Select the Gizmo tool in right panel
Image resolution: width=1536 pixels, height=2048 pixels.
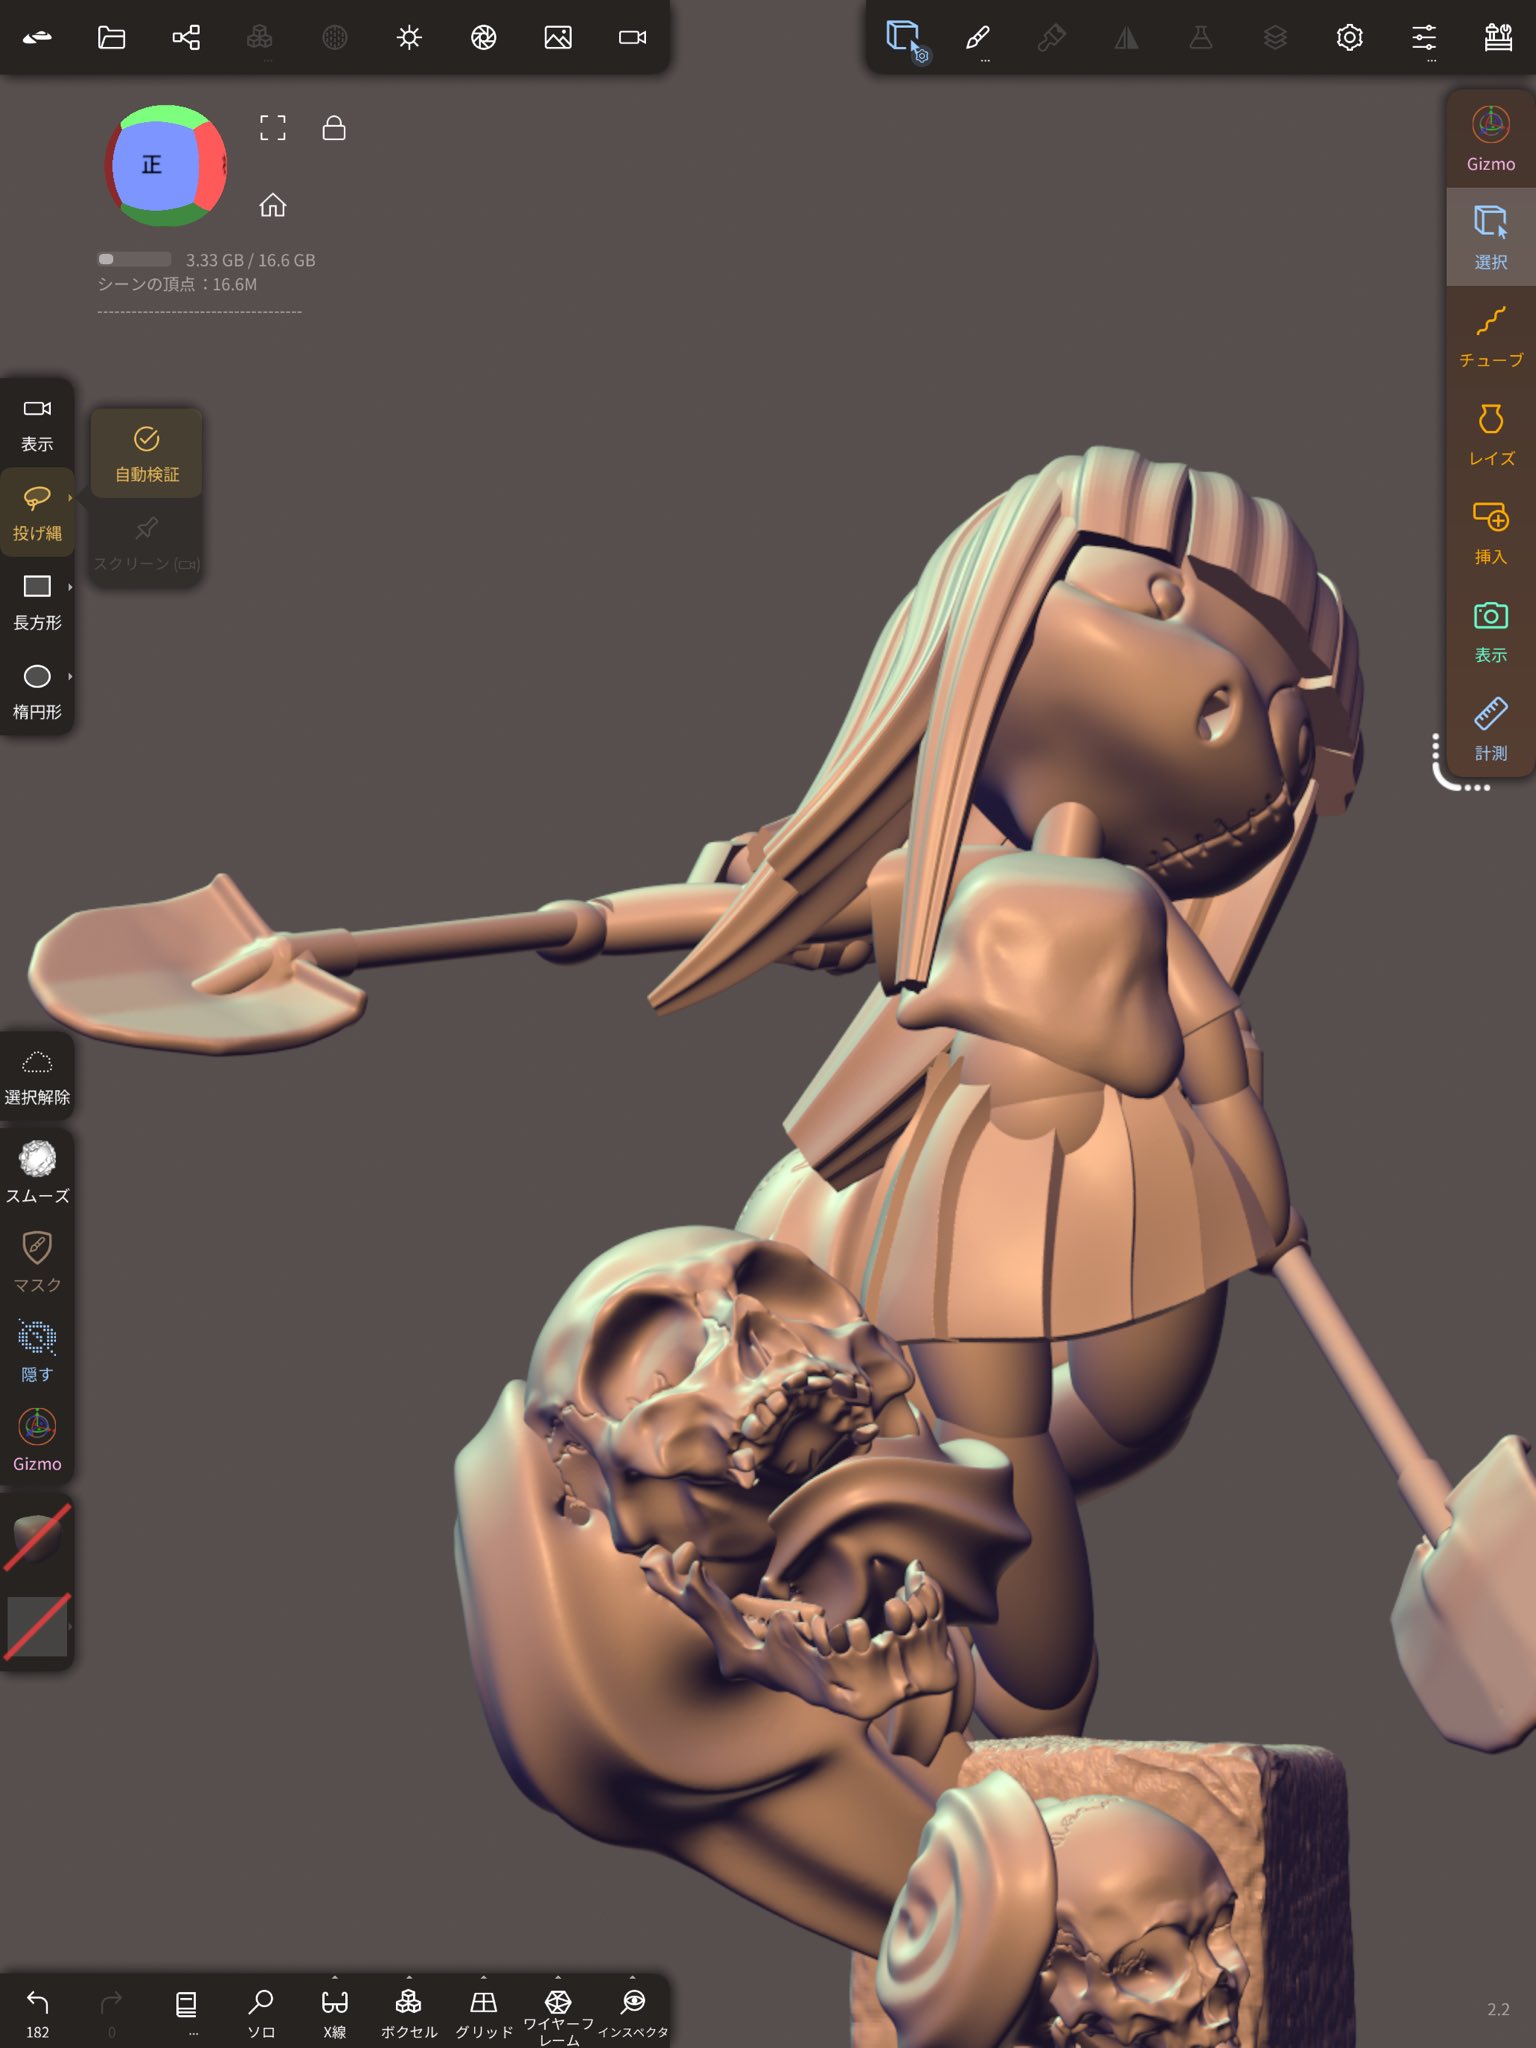click(1491, 139)
